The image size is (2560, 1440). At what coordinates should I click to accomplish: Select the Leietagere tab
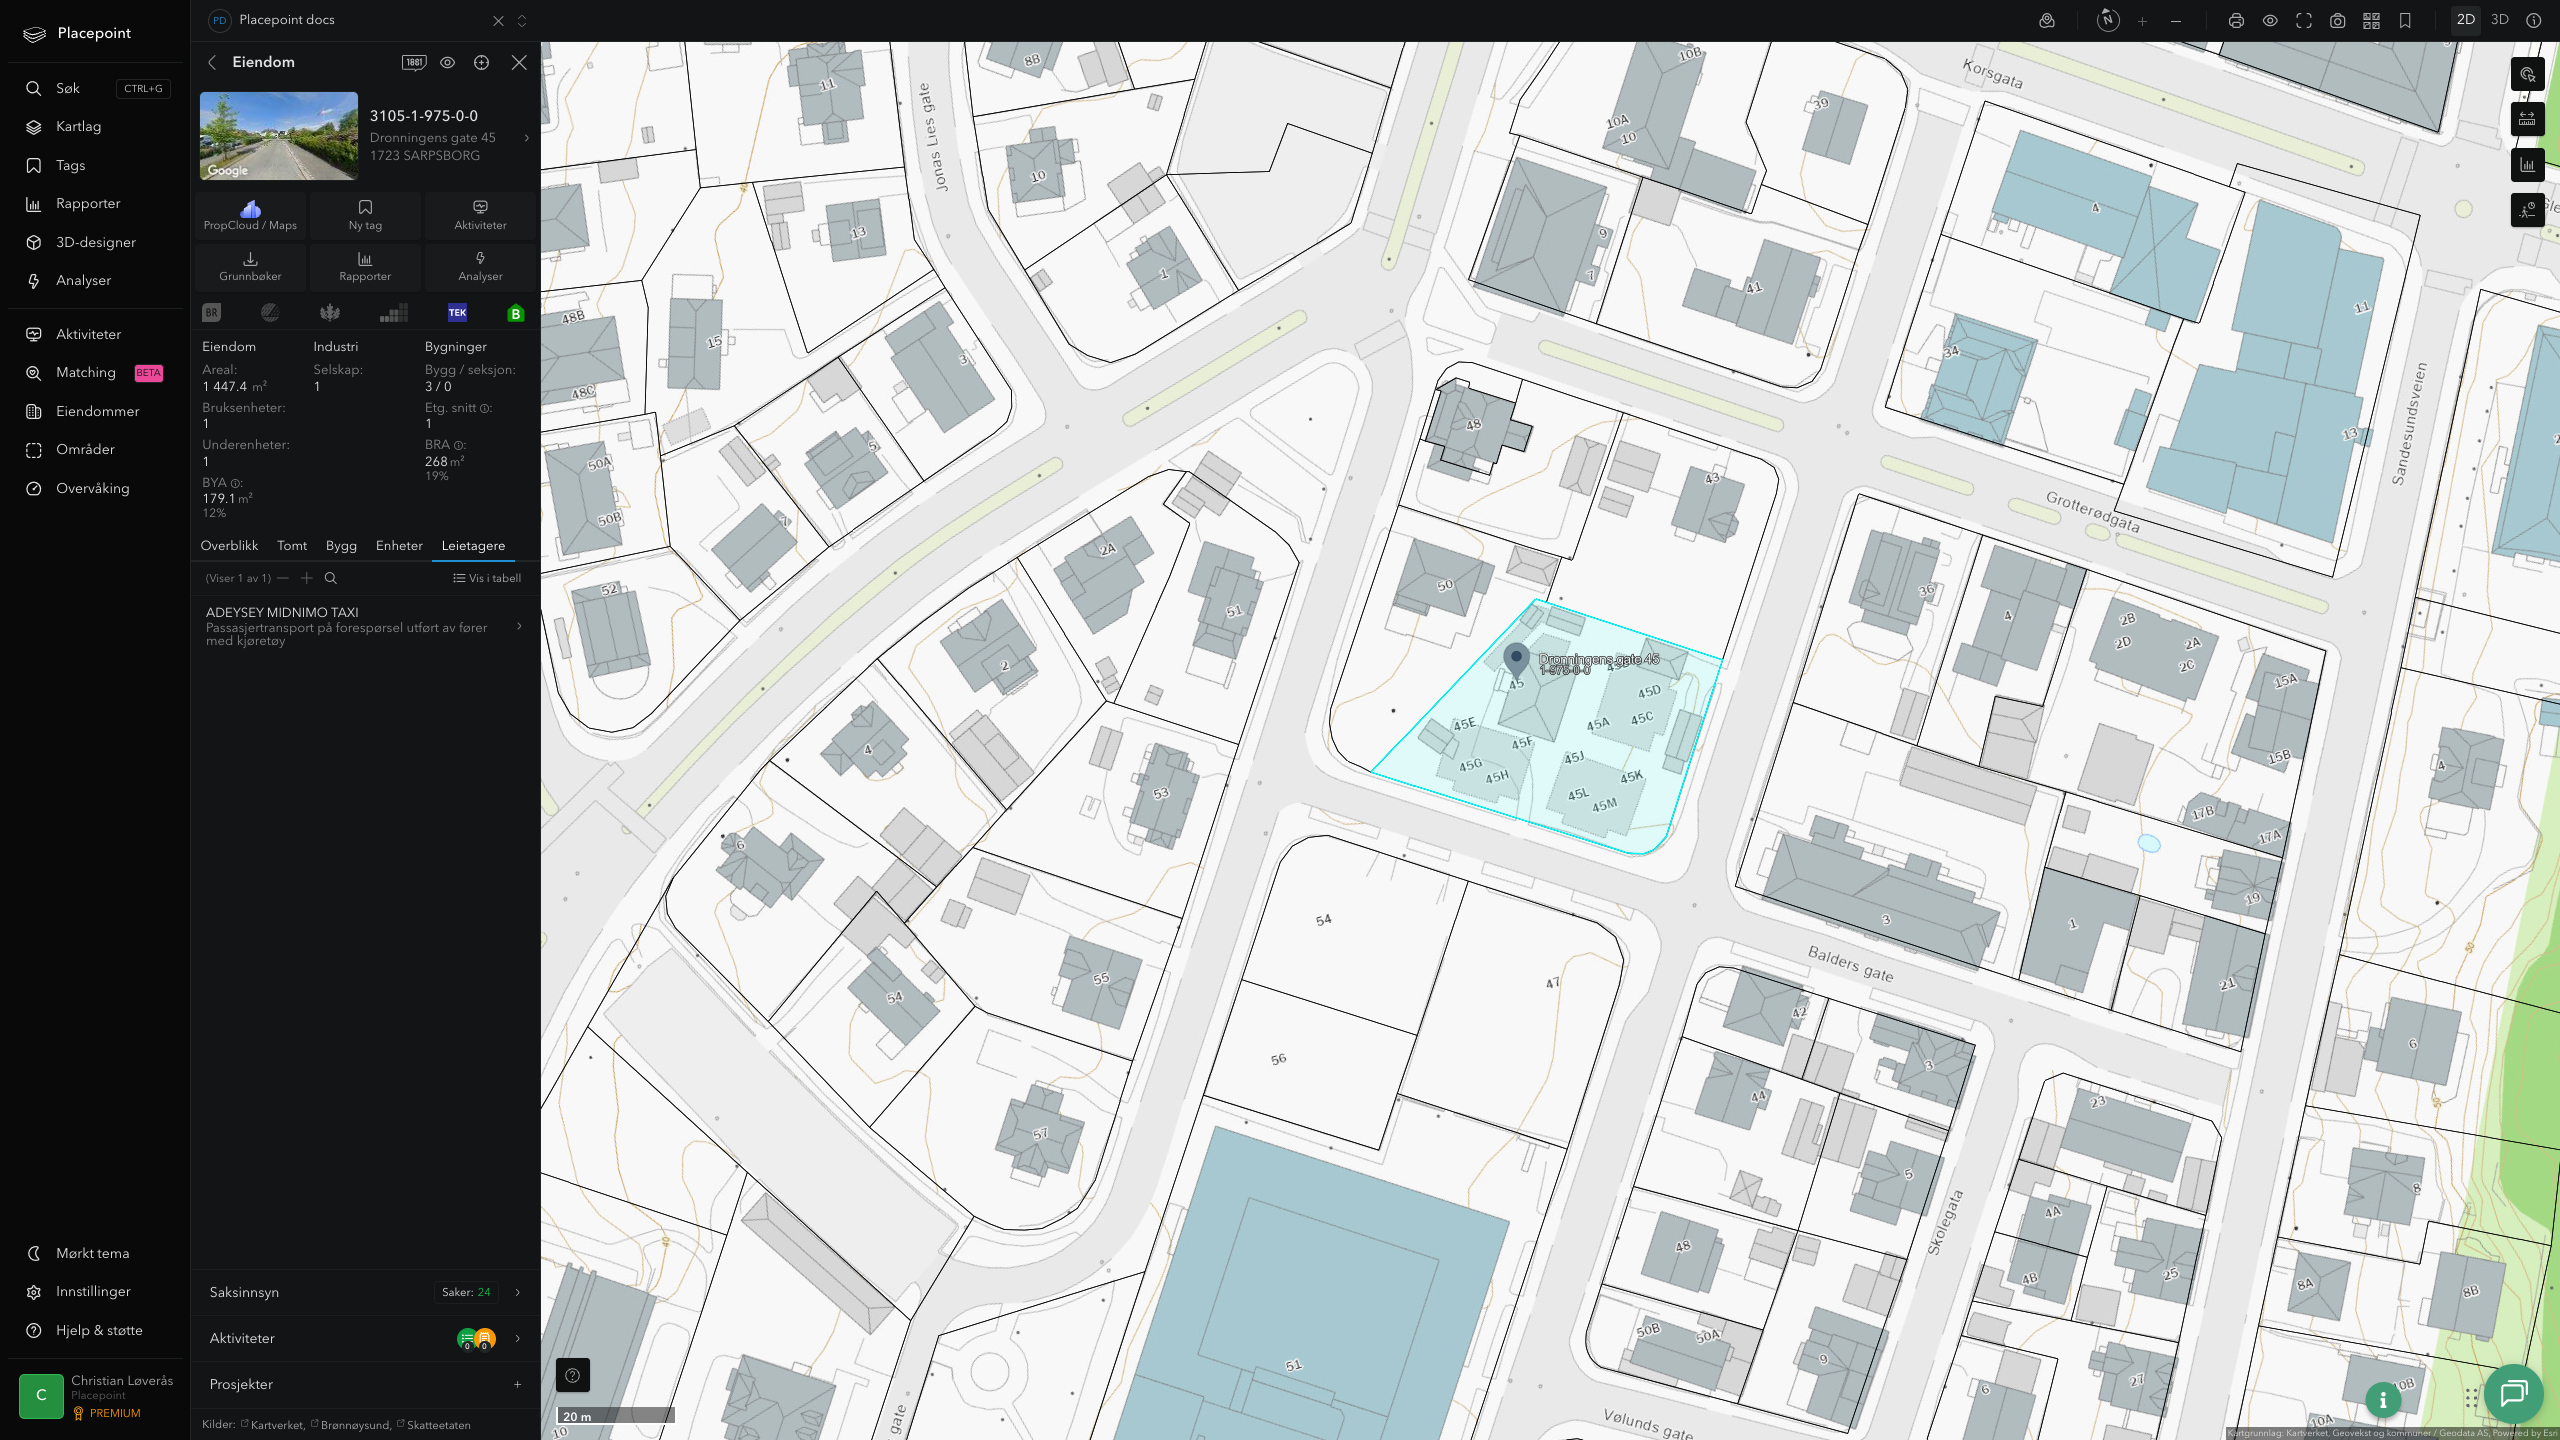(x=473, y=545)
